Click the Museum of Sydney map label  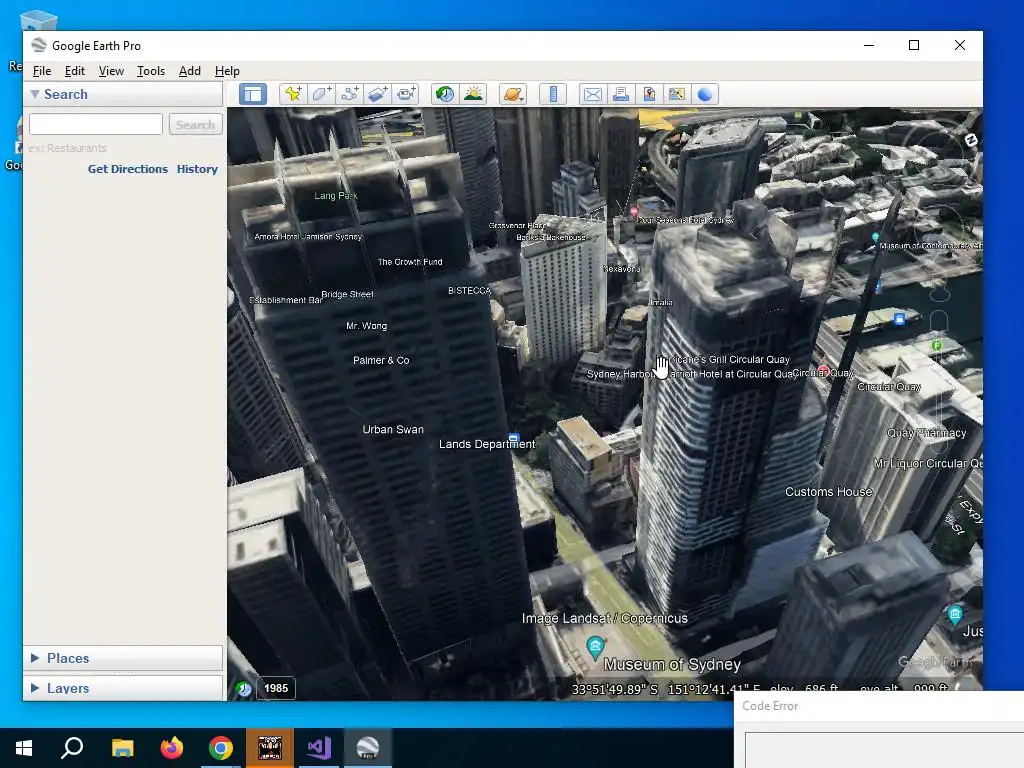tap(672, 664)
